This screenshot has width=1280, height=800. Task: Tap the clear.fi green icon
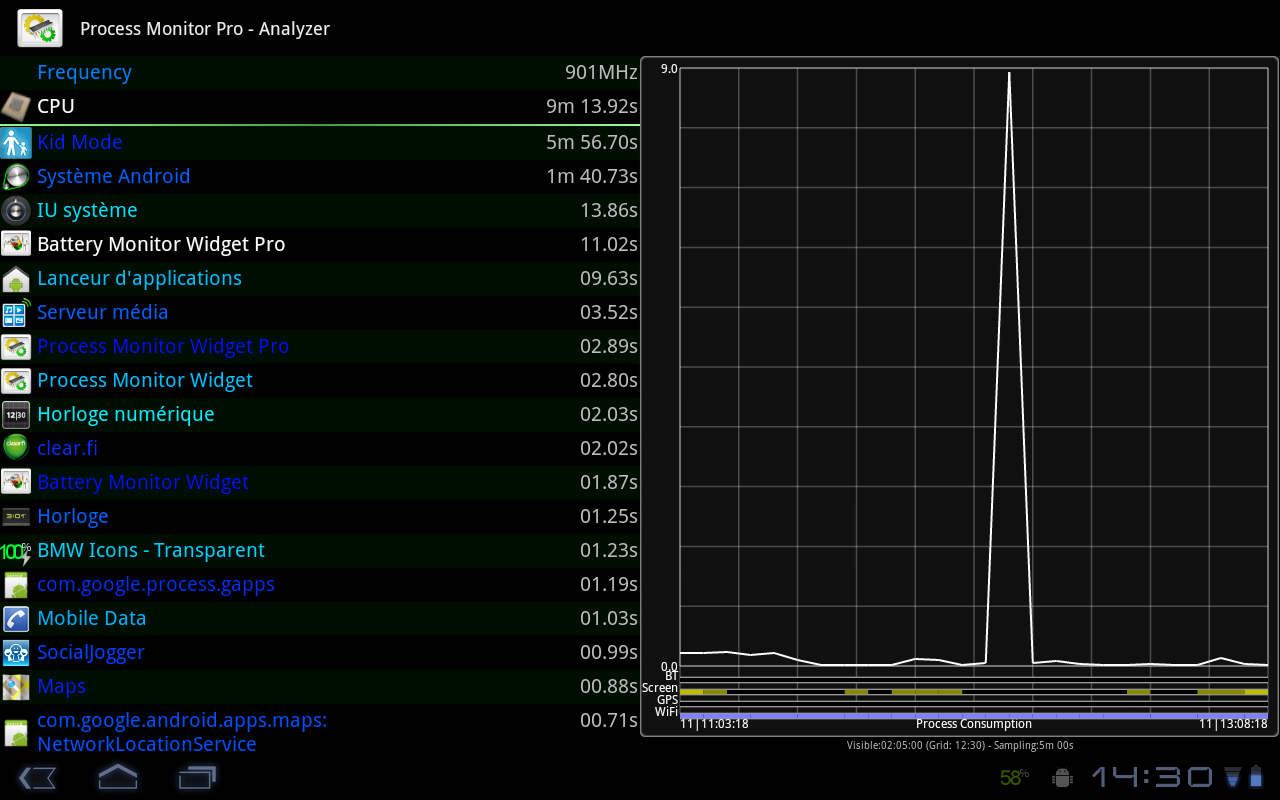point(15,448)
